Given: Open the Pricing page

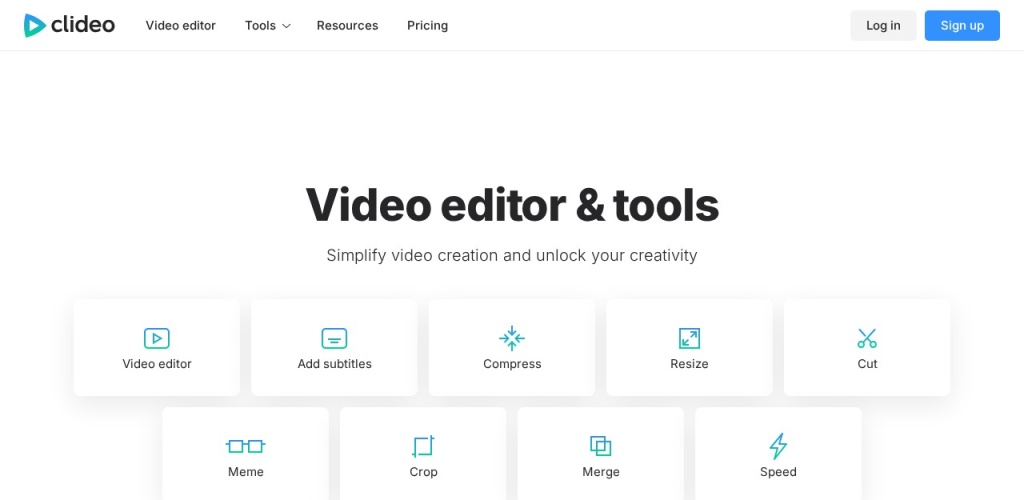Looking at the screenshot, I should [x=427, y=26].
